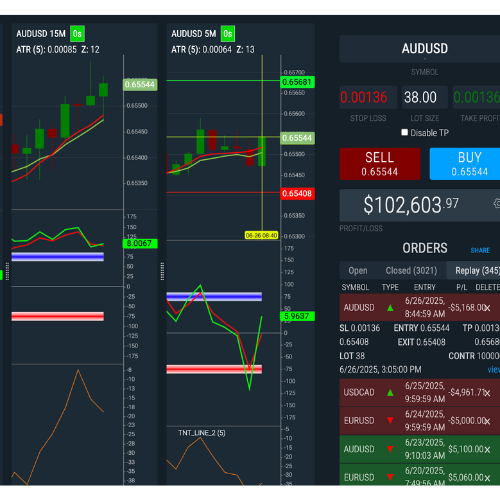Image resolution: width=500 pixels, height=500 pixels.
Task: Open the settings gear beside profit/loss
Action: click(497, 203)
